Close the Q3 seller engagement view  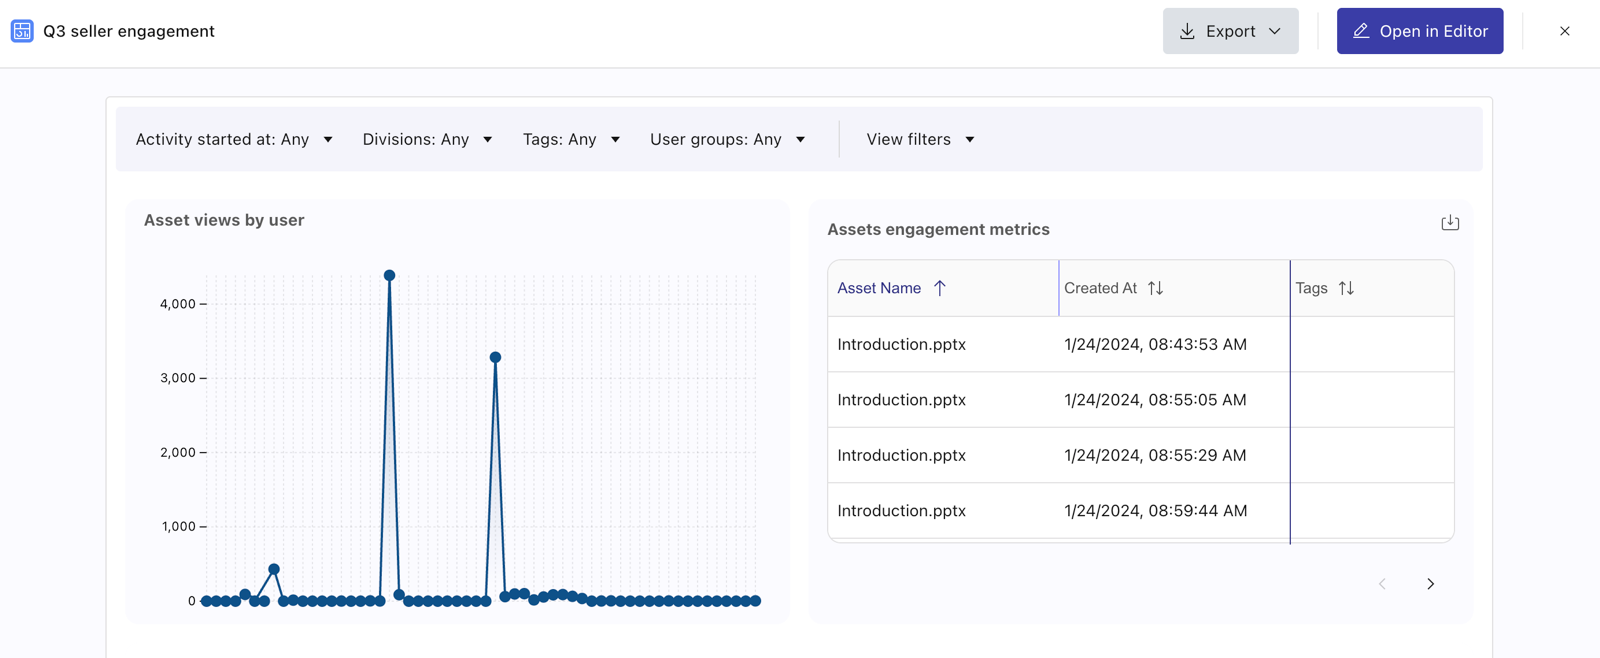pyautogui.click(x=1564, y=31)
